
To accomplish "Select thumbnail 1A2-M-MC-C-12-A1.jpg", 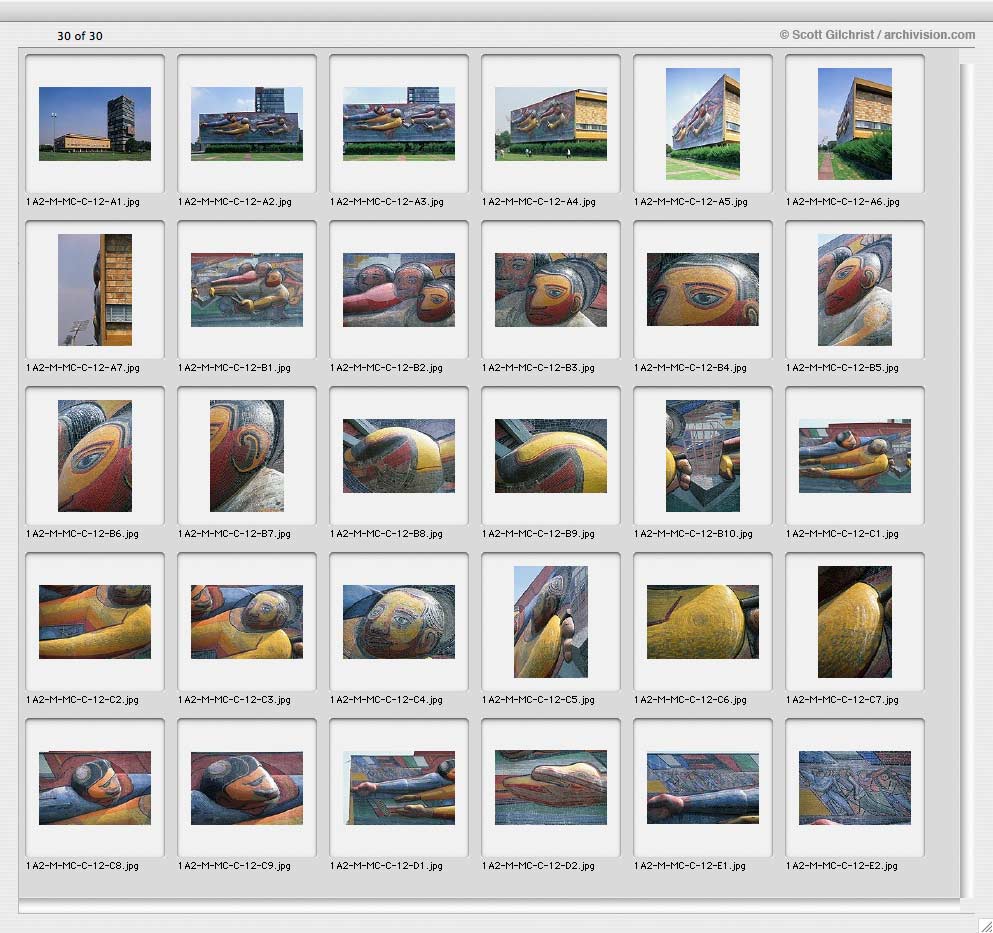I will click(95, 124).
